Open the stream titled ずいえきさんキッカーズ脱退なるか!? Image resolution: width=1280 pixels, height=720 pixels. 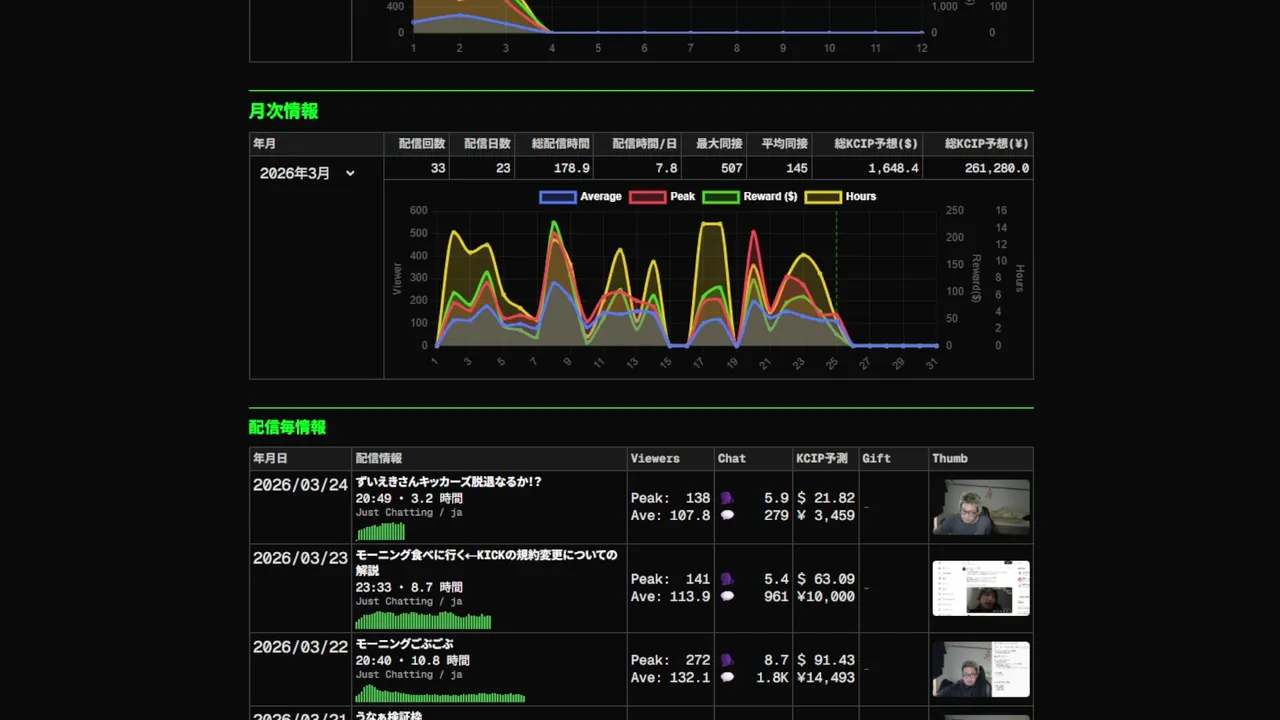449,482
